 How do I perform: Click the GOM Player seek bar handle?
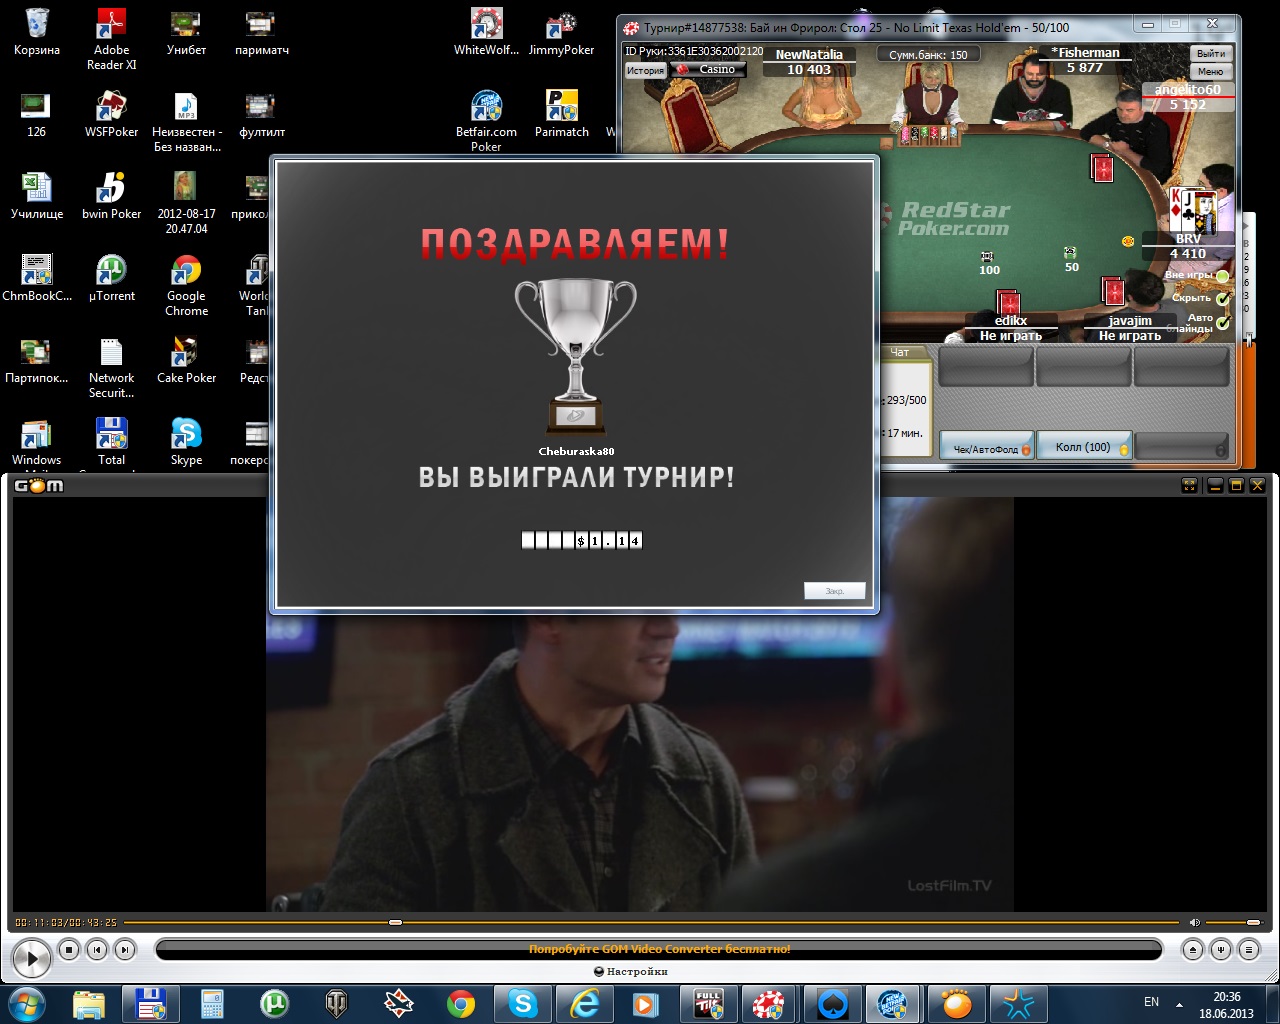tap(395, 922)
